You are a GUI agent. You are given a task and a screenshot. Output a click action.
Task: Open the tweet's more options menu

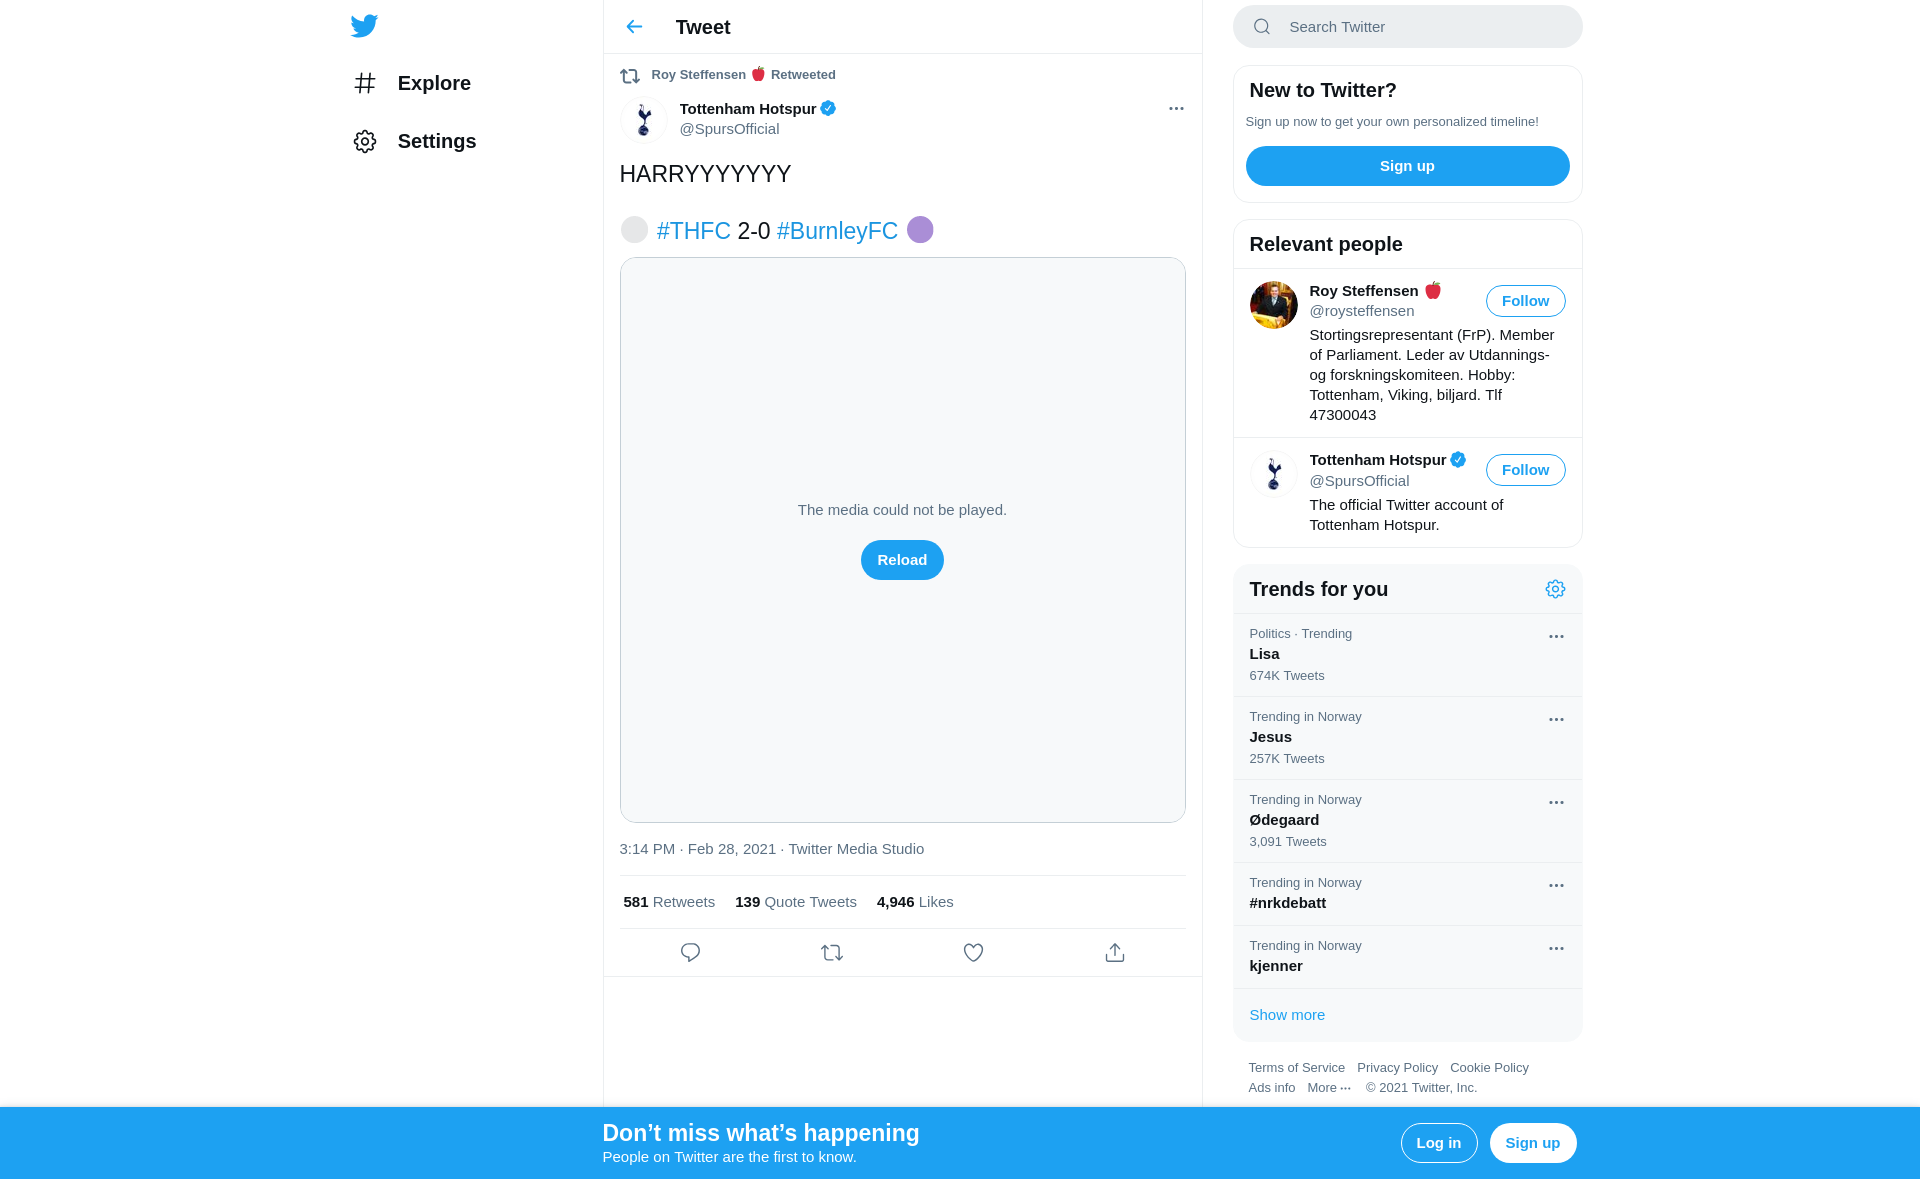tap(1176, 108)
